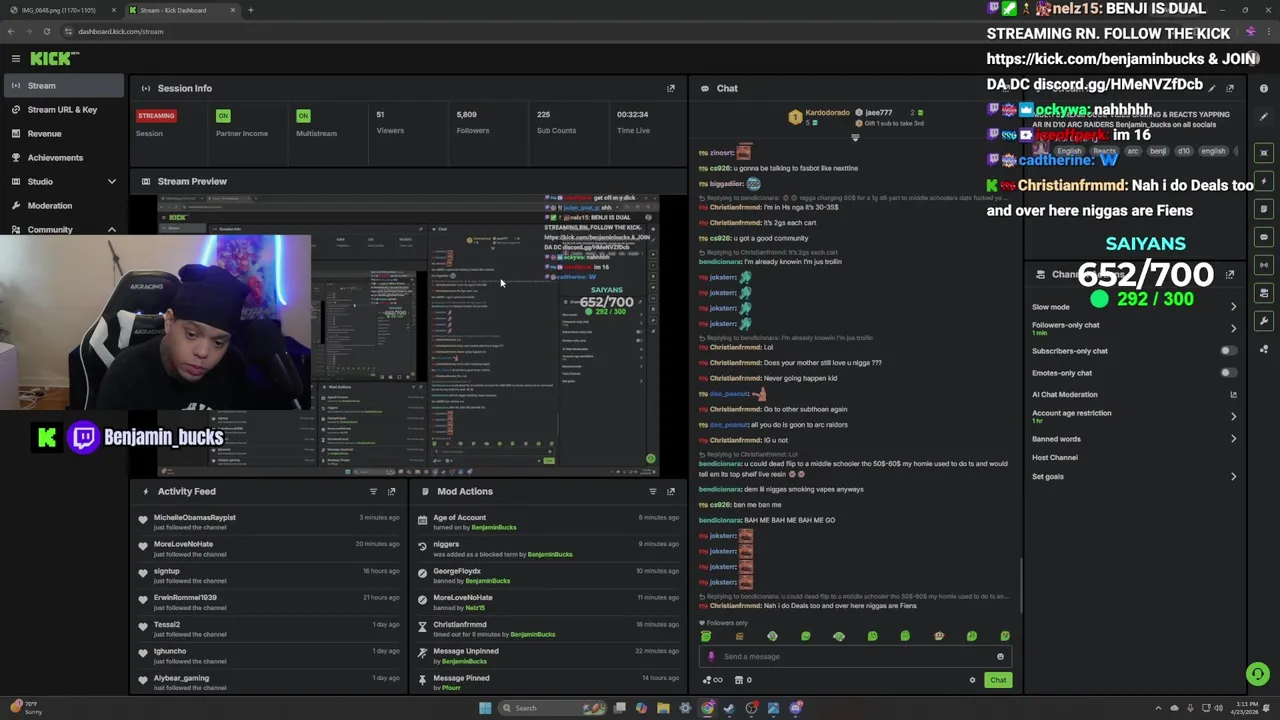
Task: Open the hamburger menu next to Kick logo
Action: (x=16, y=59)
